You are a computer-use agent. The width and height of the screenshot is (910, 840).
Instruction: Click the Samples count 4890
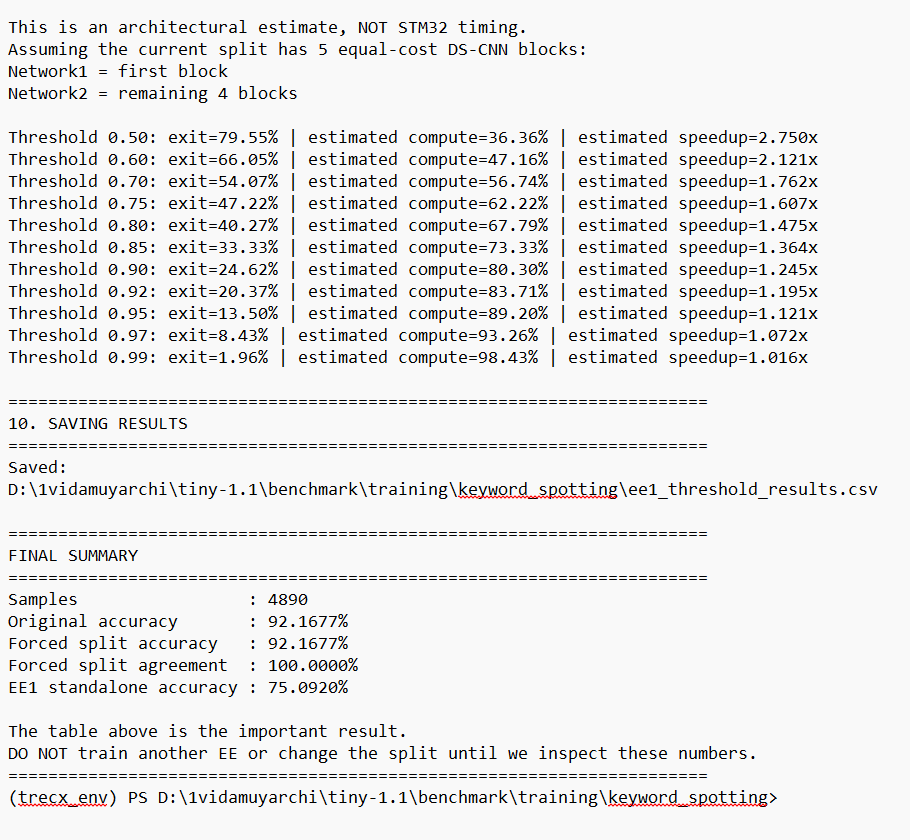click(x=288, y=600)
